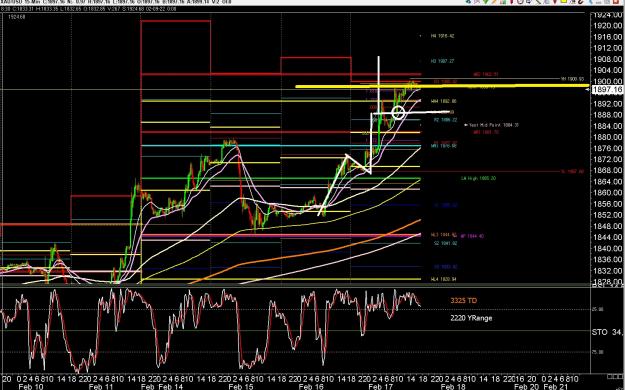The width and height of the screenshot is (625, 390).
Task: Click the orange 3325 TD text
Action: click(464, 300)
